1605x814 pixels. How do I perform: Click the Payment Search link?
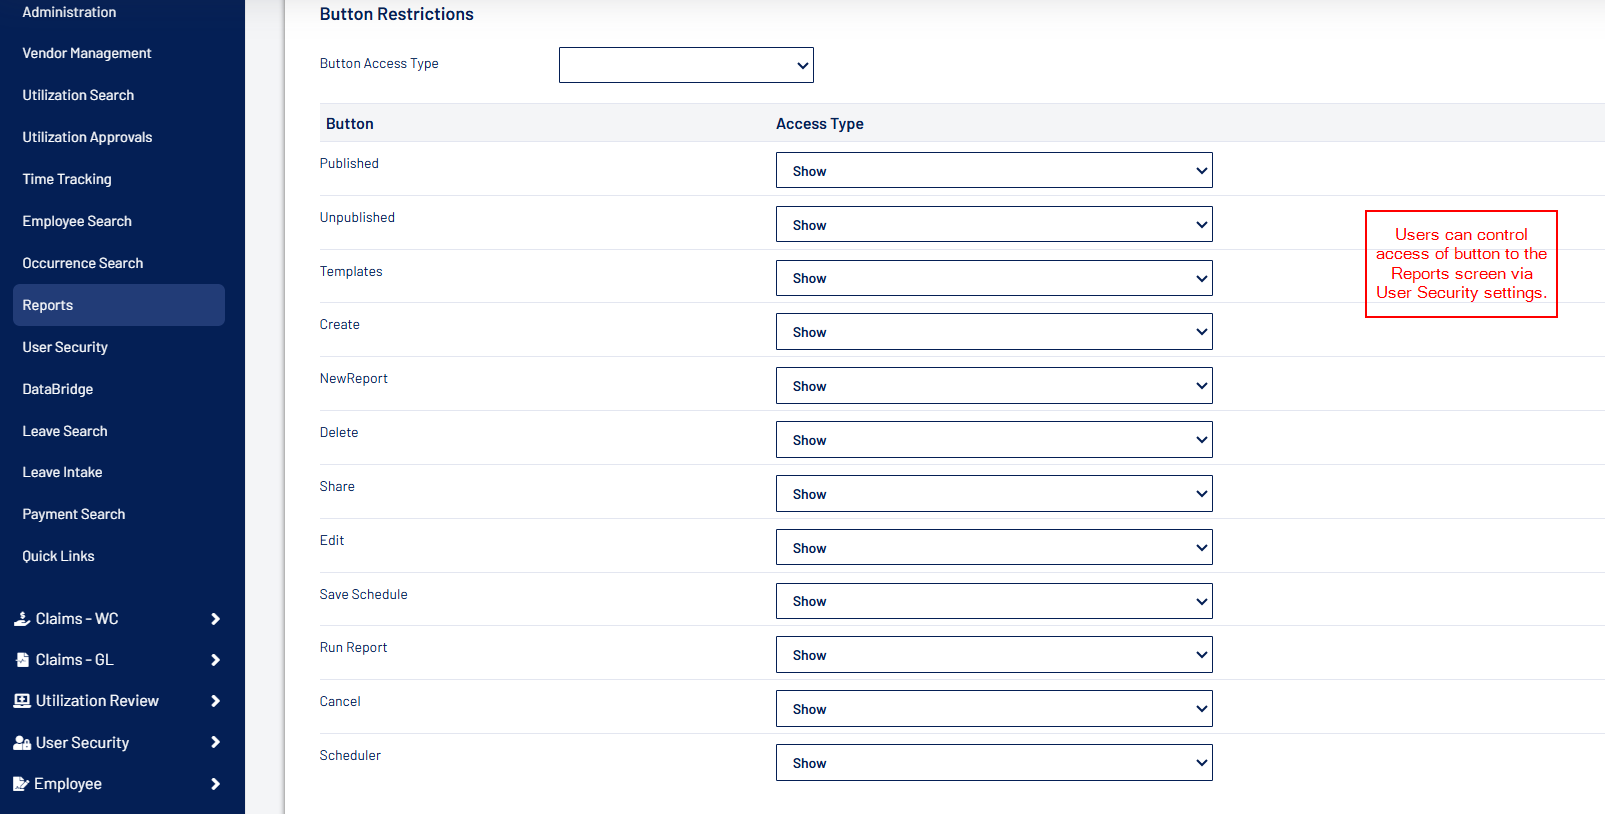74,514
